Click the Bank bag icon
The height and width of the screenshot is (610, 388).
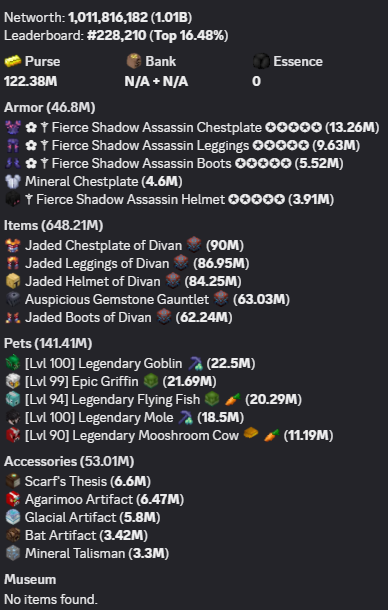134,61
